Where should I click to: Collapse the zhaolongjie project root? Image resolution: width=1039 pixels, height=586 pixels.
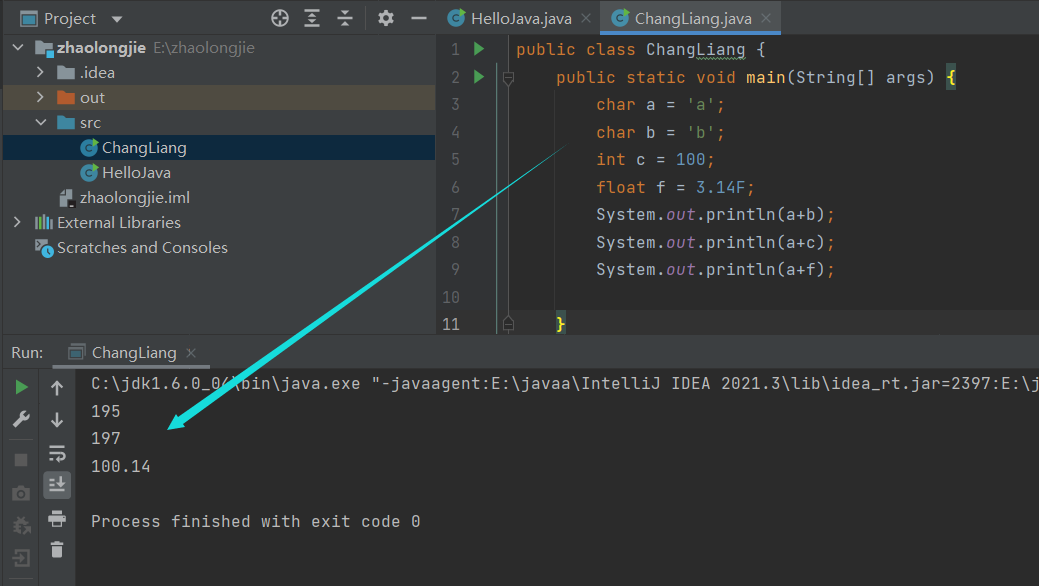pyautogui.click(x=19, y=48)
